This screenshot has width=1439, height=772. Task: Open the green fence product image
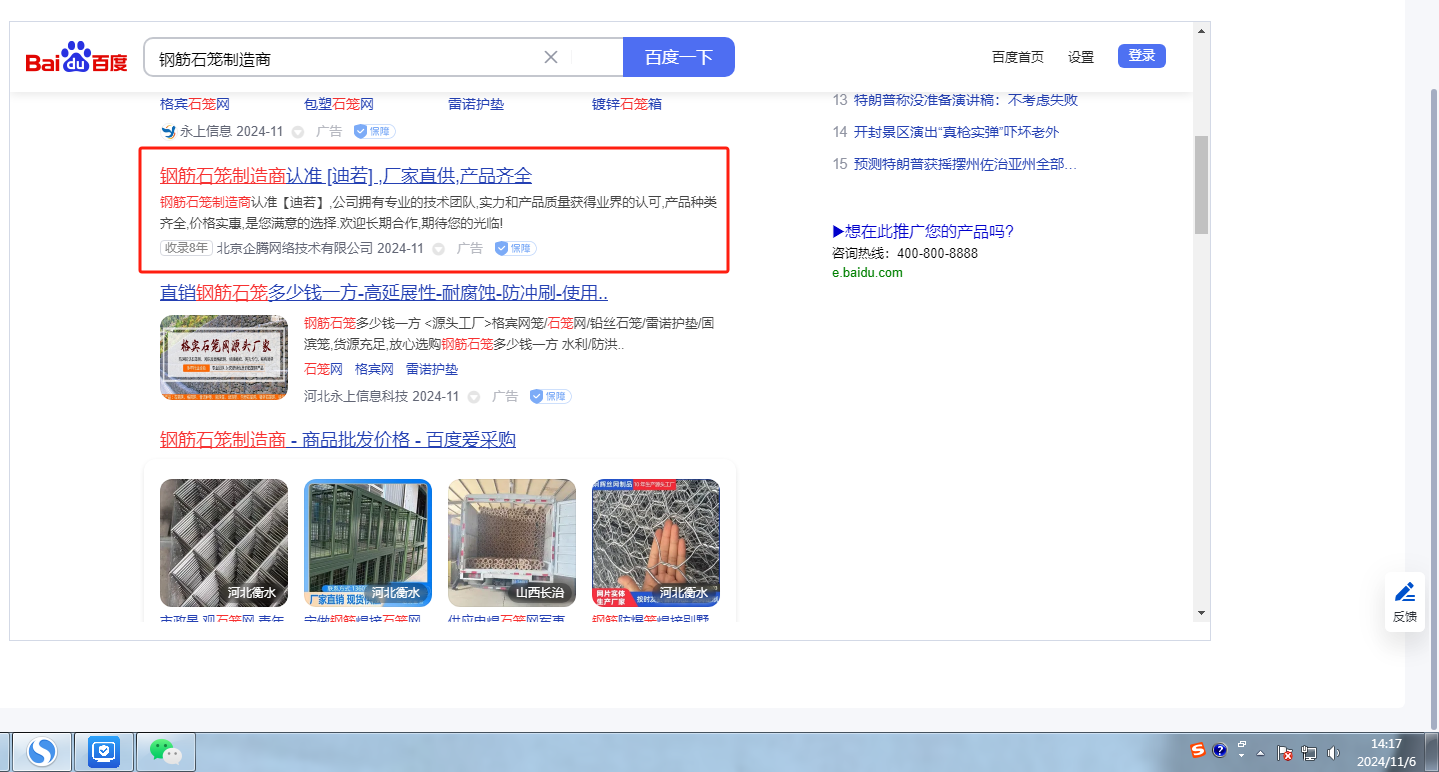point(368,543)
